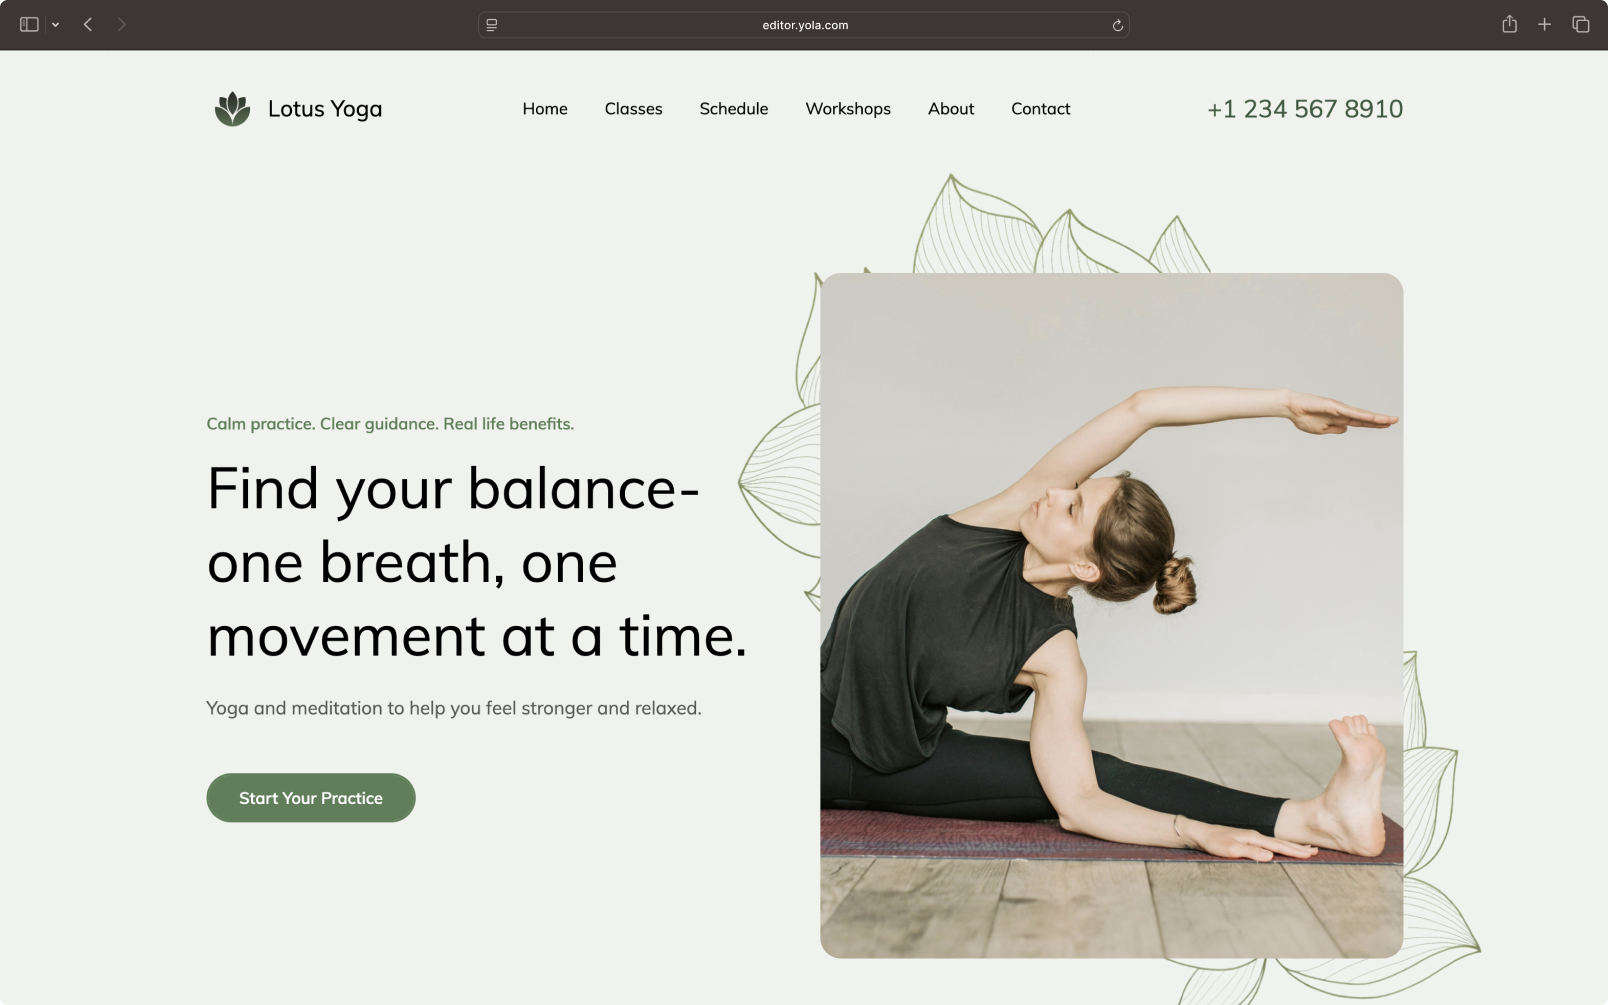Open the Classes menu item

(x=633, y=109)
